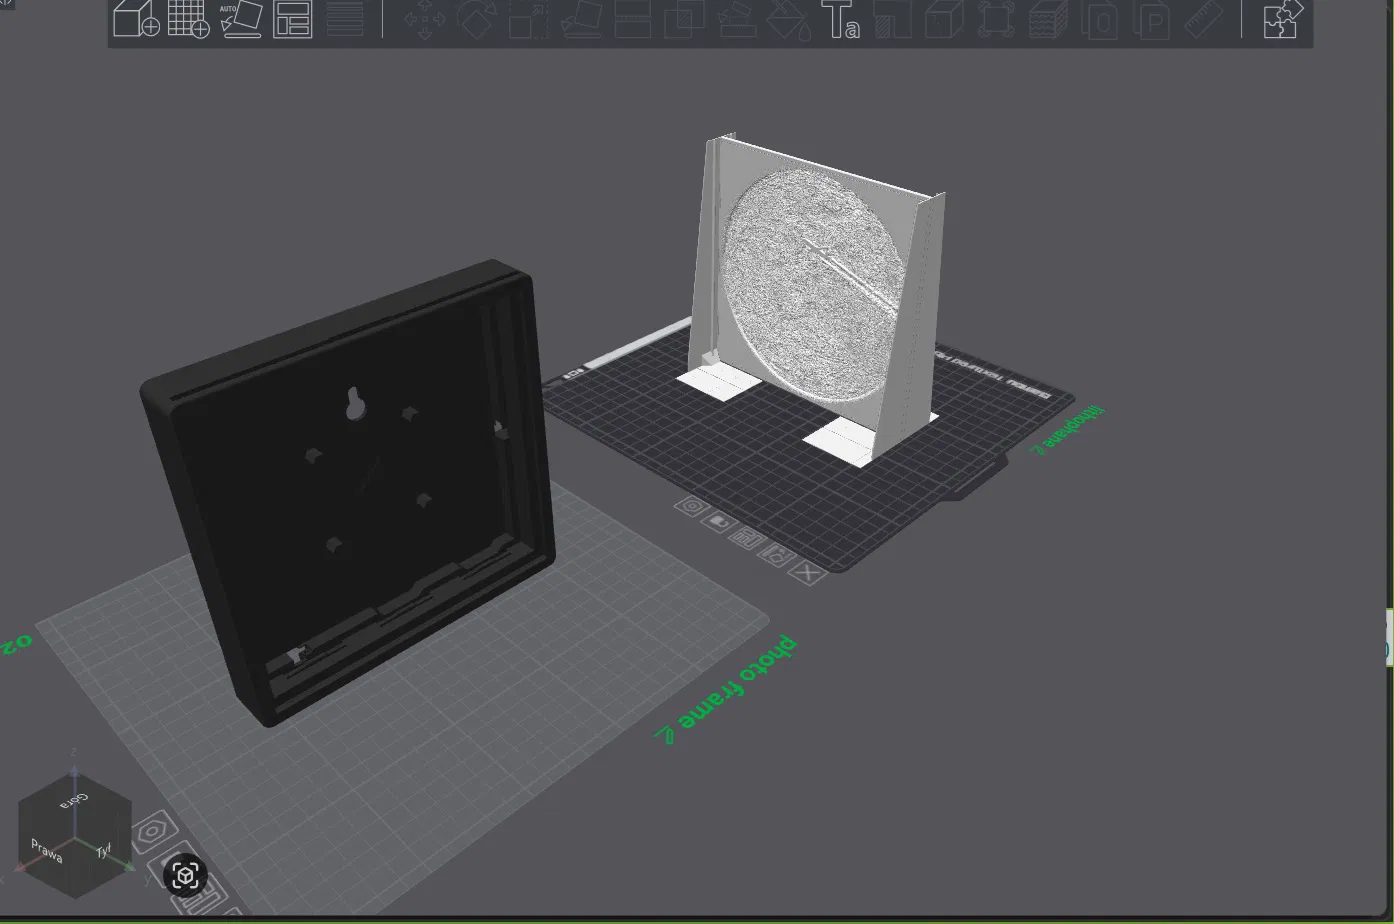Click the wavy layered cube toolbar icon
Screen dimensions: 1394x924
[1049, 18]
